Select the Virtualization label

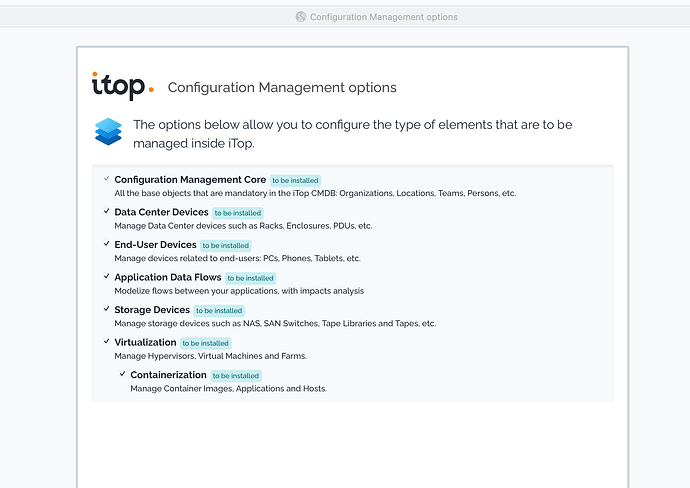click(x=145, y=342)
